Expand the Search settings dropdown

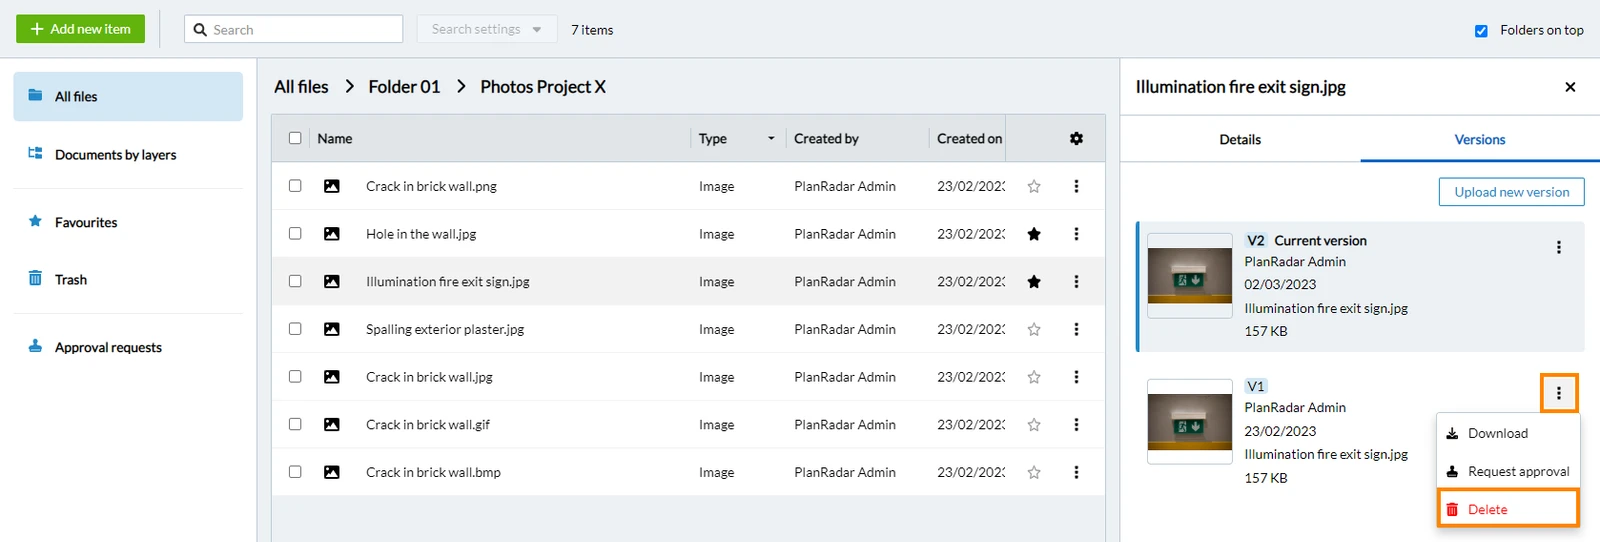pyautogui.click(x=487, y=29)
